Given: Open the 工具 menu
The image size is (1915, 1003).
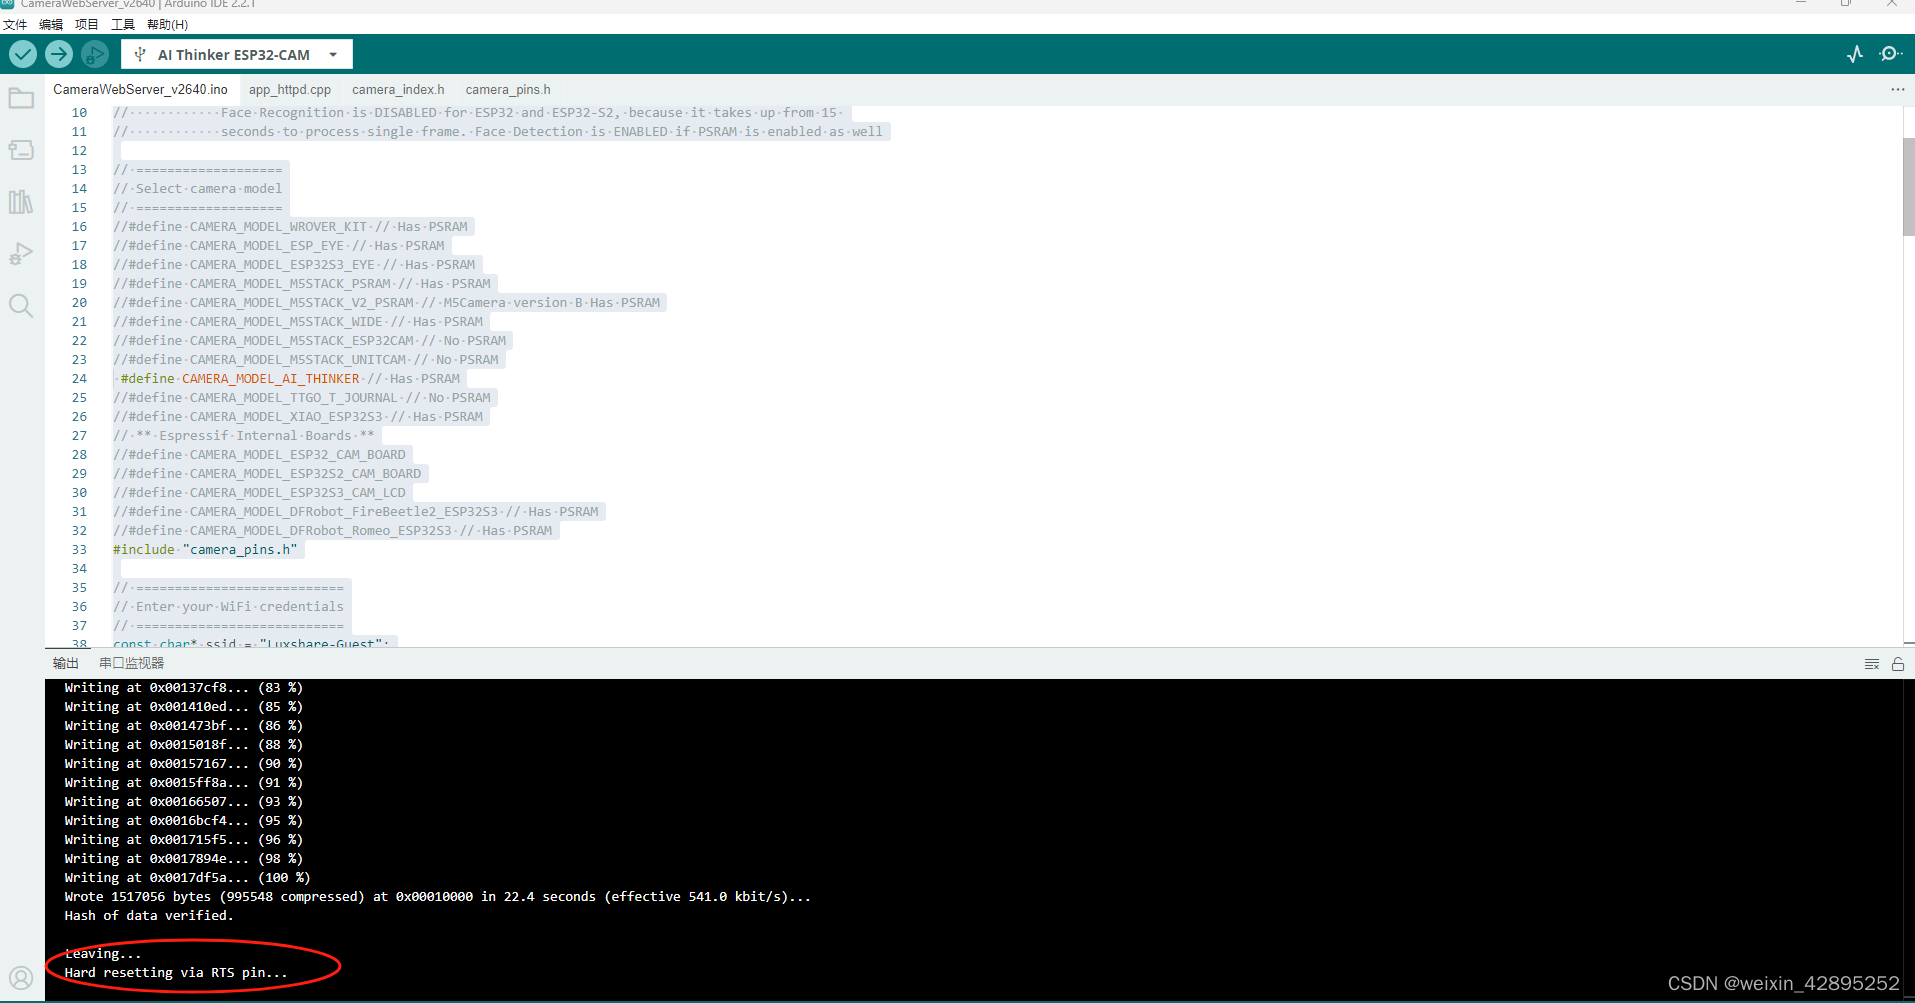Looking at the screenshot, I should click(122, 24).
